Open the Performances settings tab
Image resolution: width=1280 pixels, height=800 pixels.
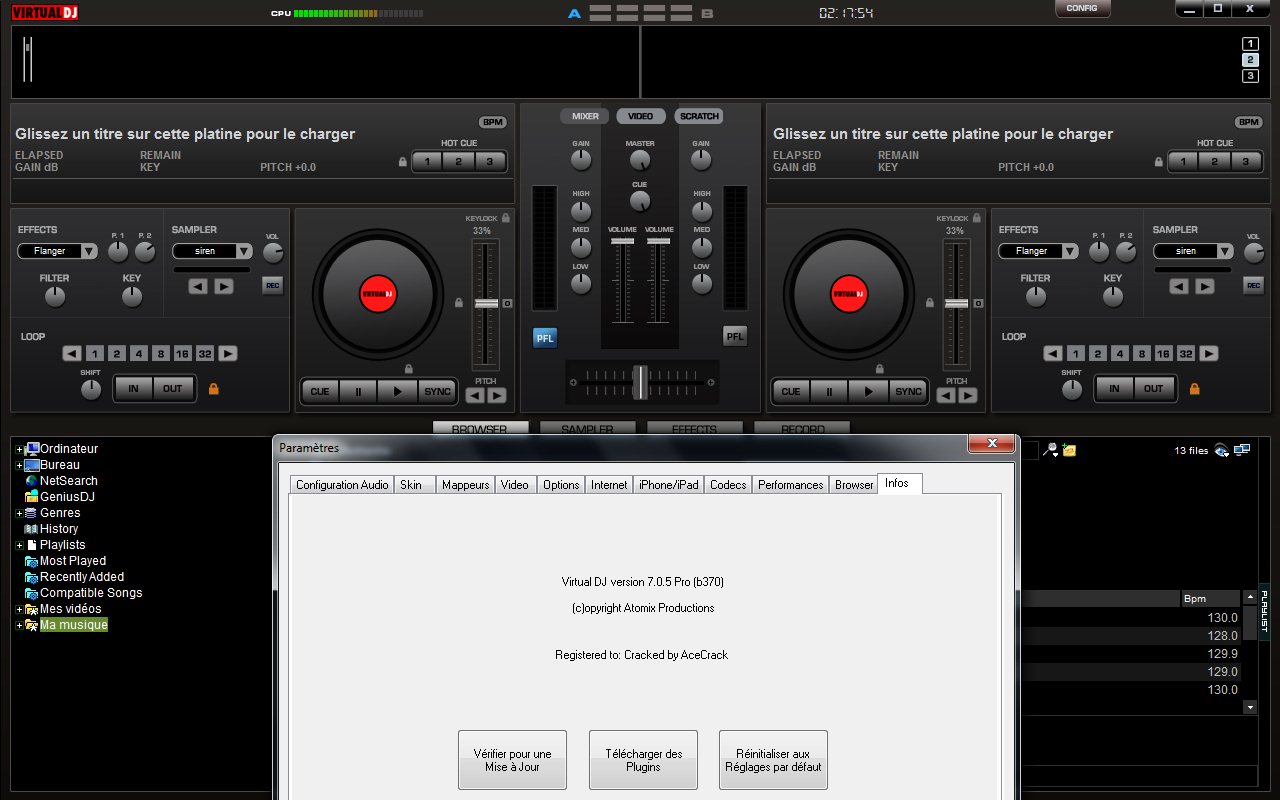click(791, 485)
